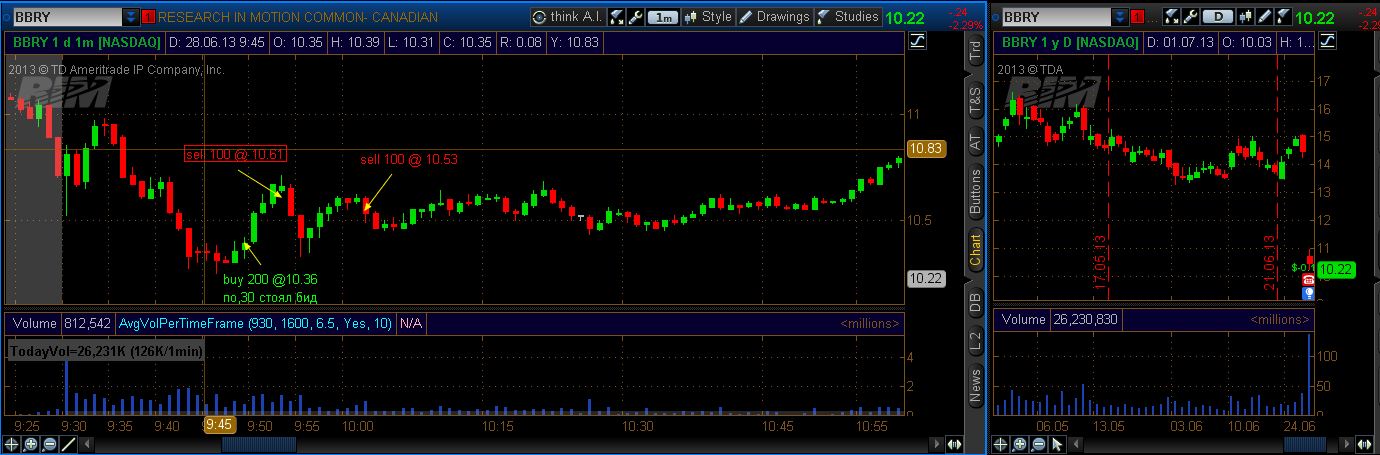Screen dimensions: 1380x455
Task: Open candlestick style icon in right chart
Action: point(1247,16)
